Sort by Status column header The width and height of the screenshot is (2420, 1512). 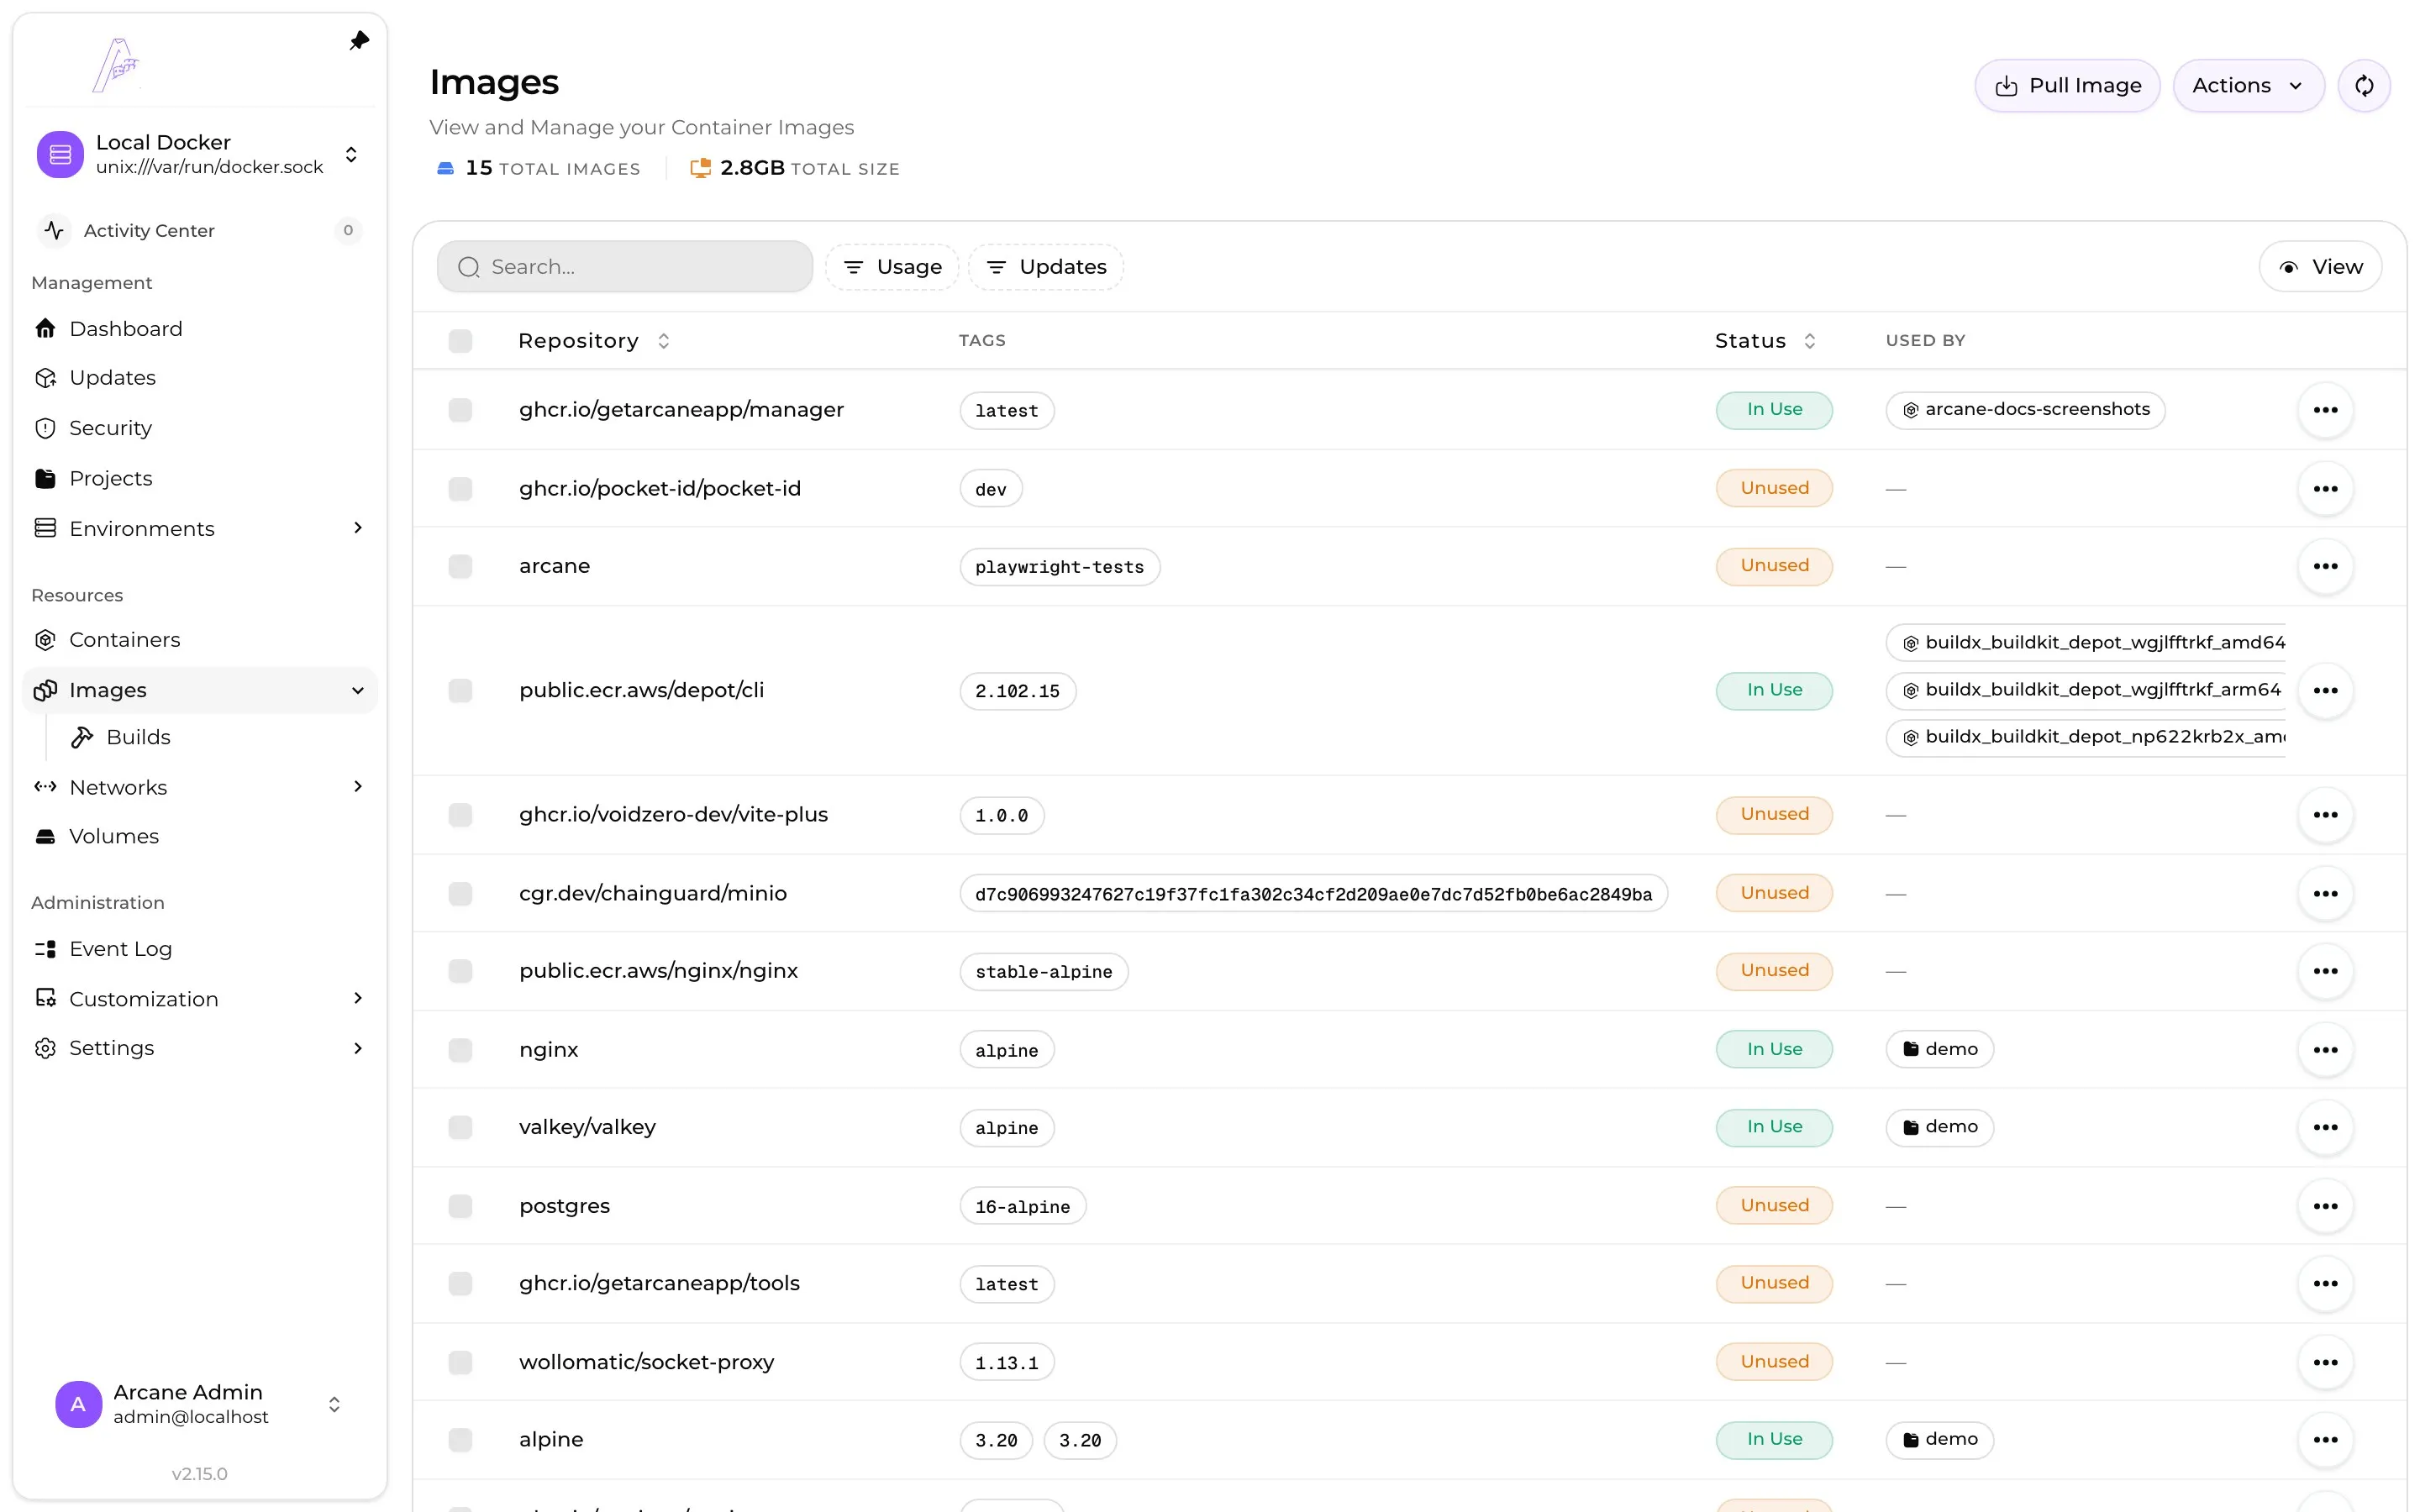tap(1765, 341)
